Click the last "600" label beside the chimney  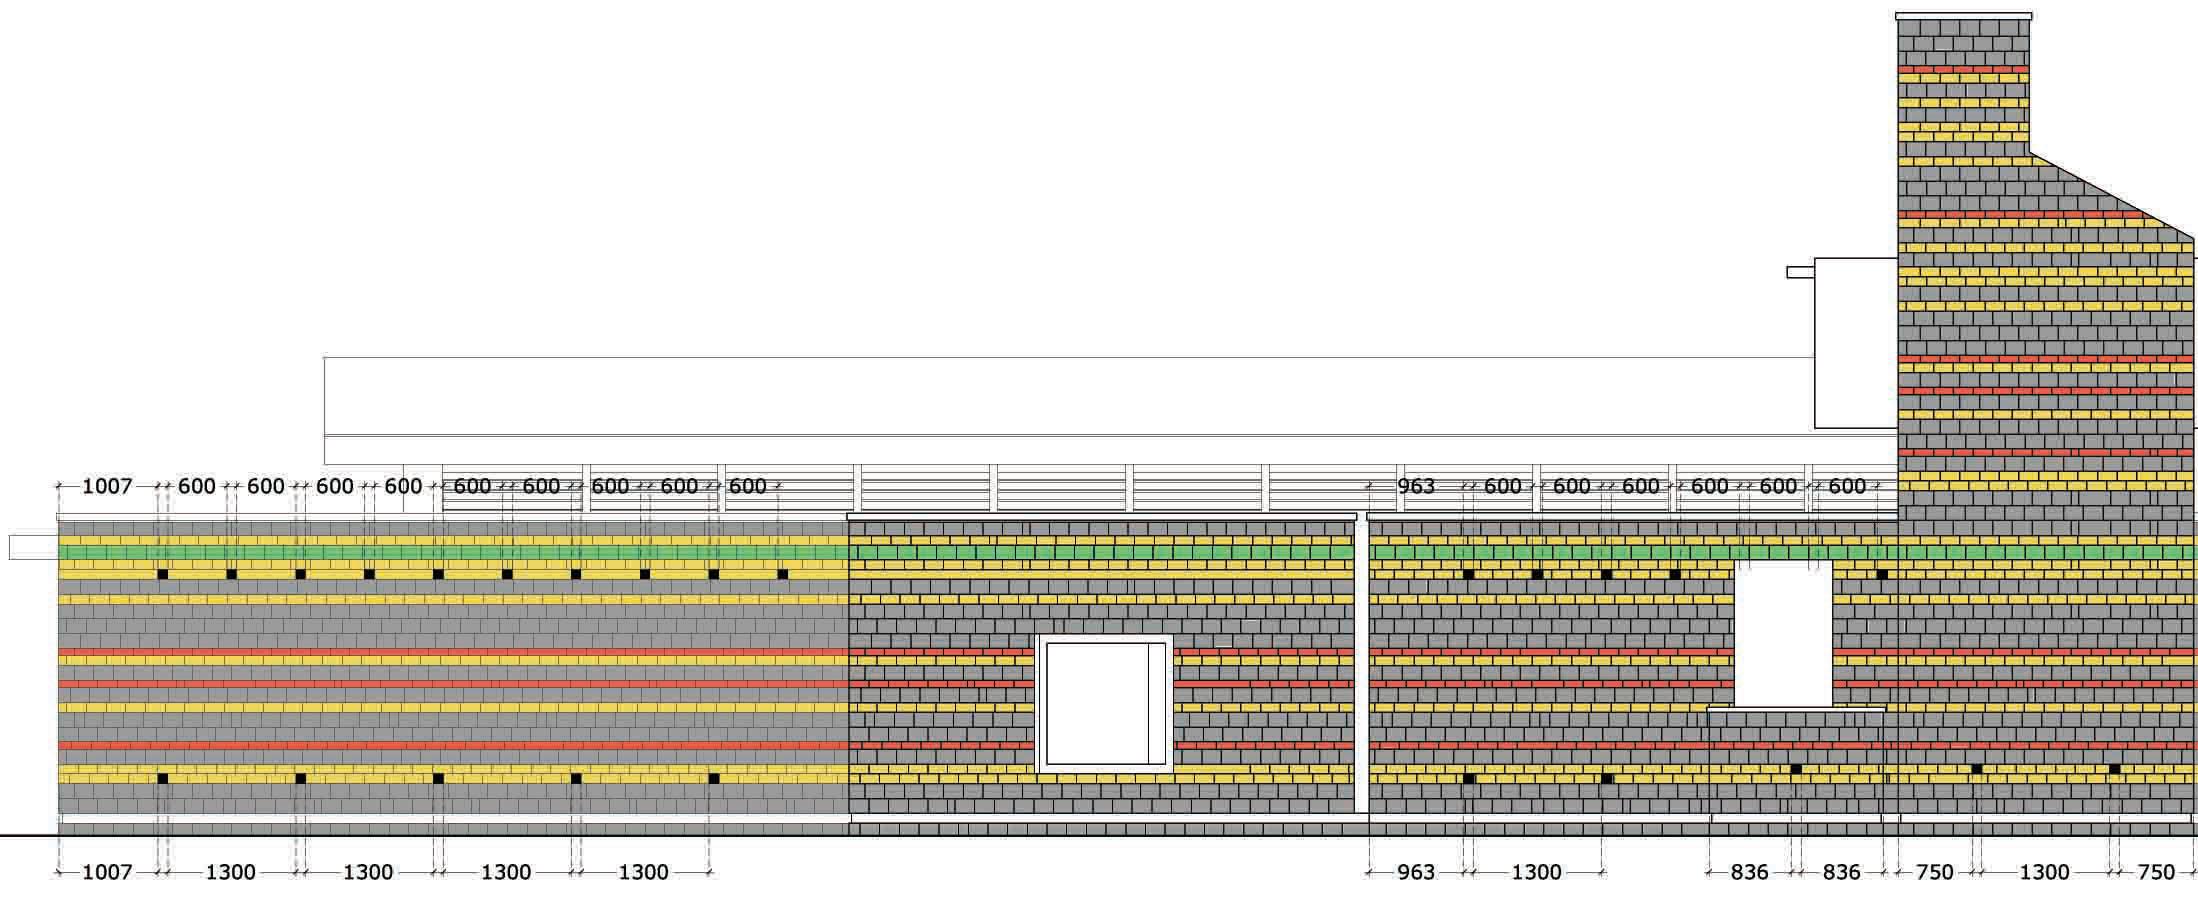tap(1847, 486)
